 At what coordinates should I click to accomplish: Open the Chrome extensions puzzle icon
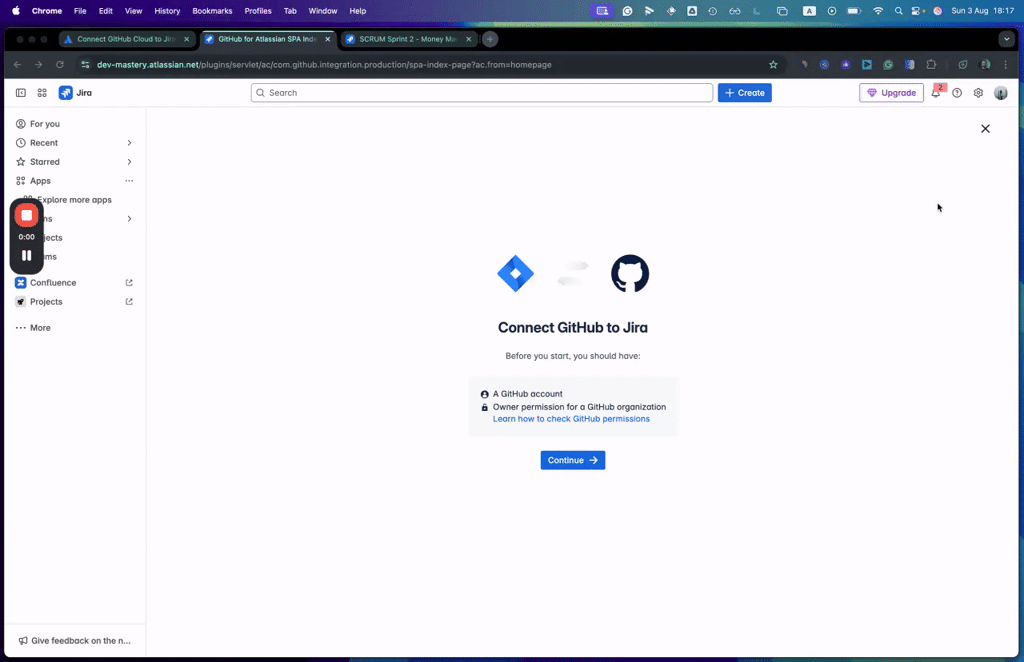point(931,65)
